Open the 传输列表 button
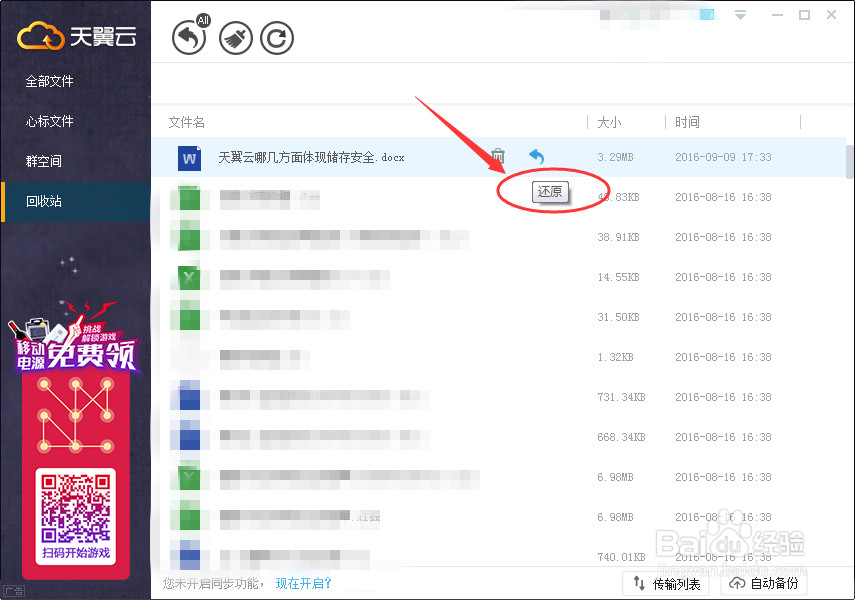 point(666,584)
